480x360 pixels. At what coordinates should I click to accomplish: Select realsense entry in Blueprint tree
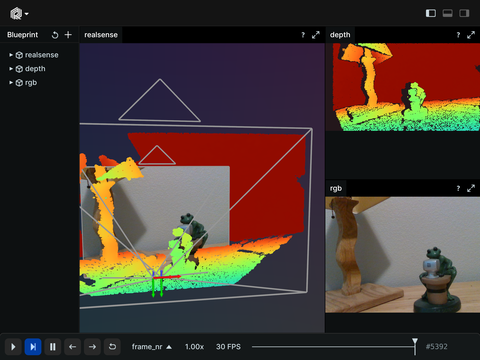coord(42,55)
